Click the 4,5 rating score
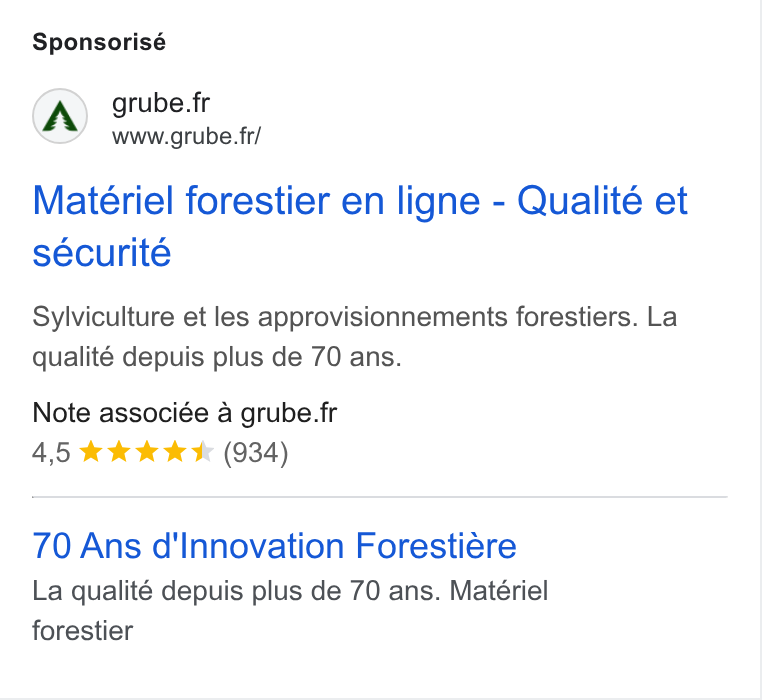The width and height of the screenshot is (762, 700). click(52, 453)
